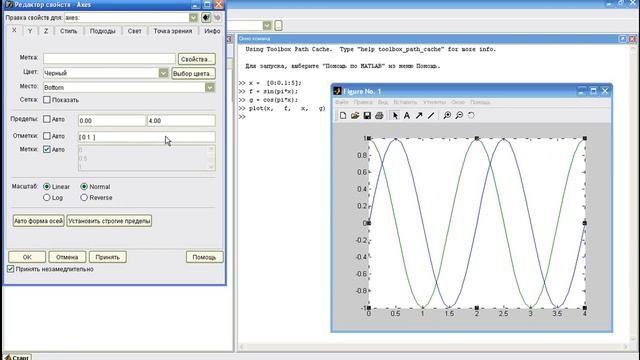The image size is (640, 360).
Task: Select the Insert Arrow tool
Action: pos(419,116)
